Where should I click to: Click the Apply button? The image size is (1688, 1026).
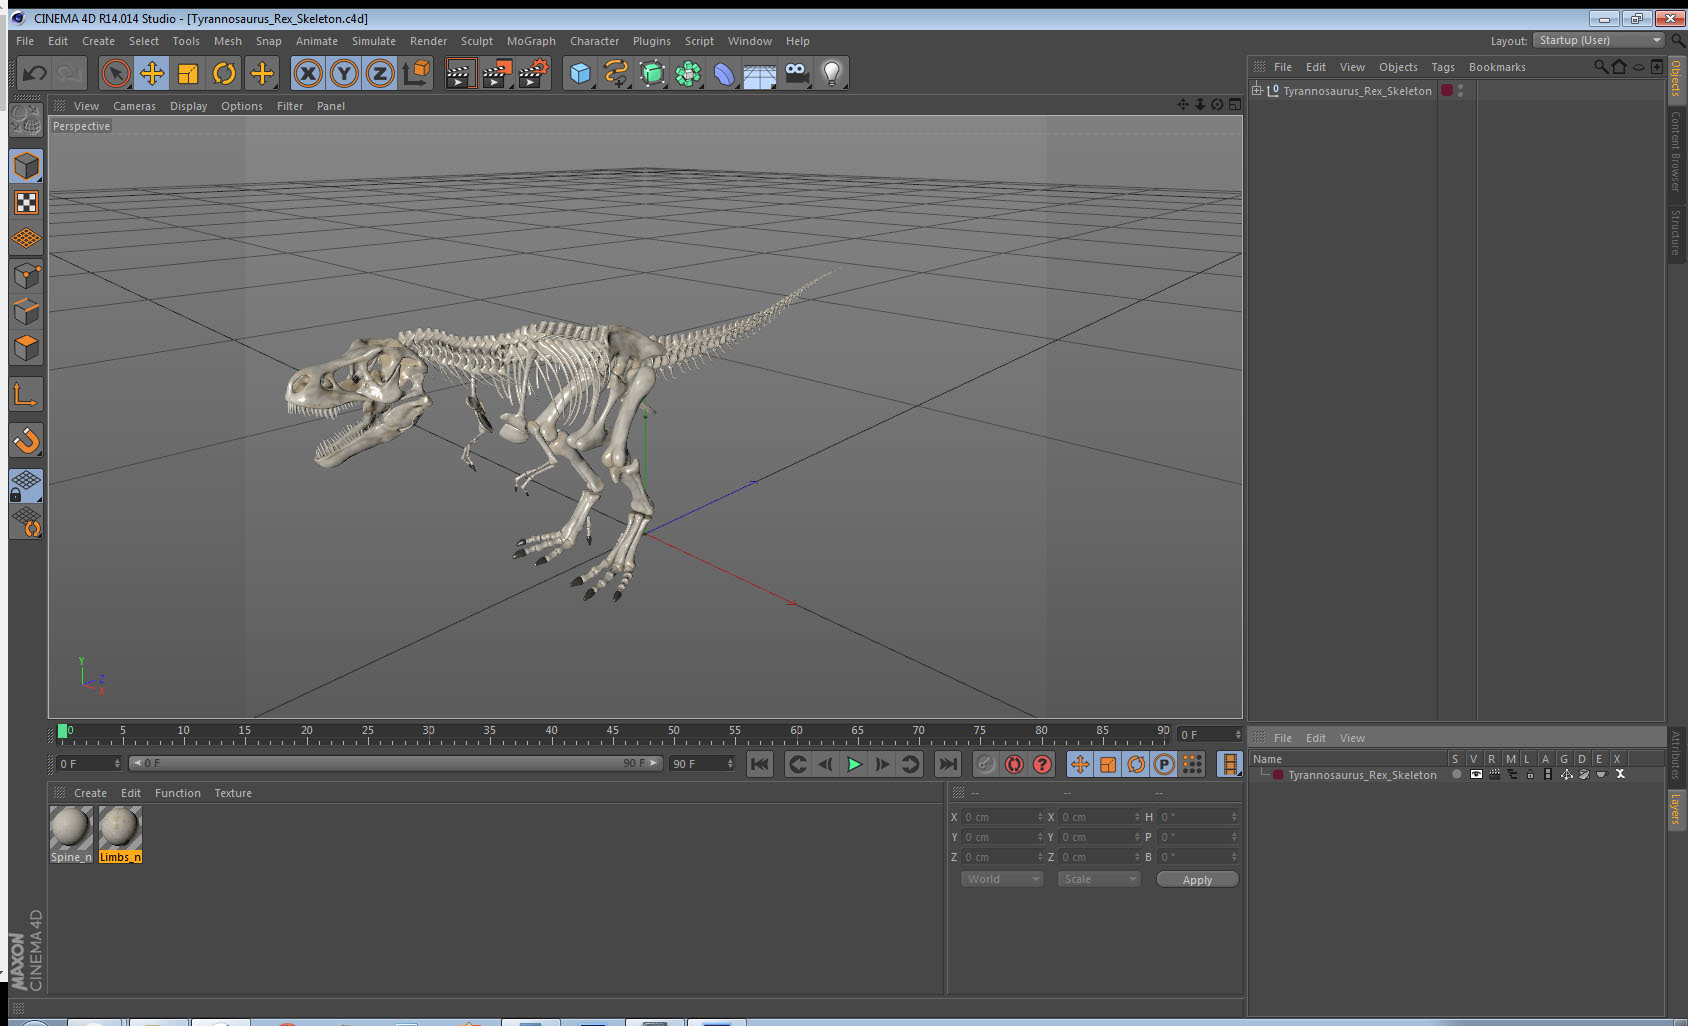[1197, 880]
